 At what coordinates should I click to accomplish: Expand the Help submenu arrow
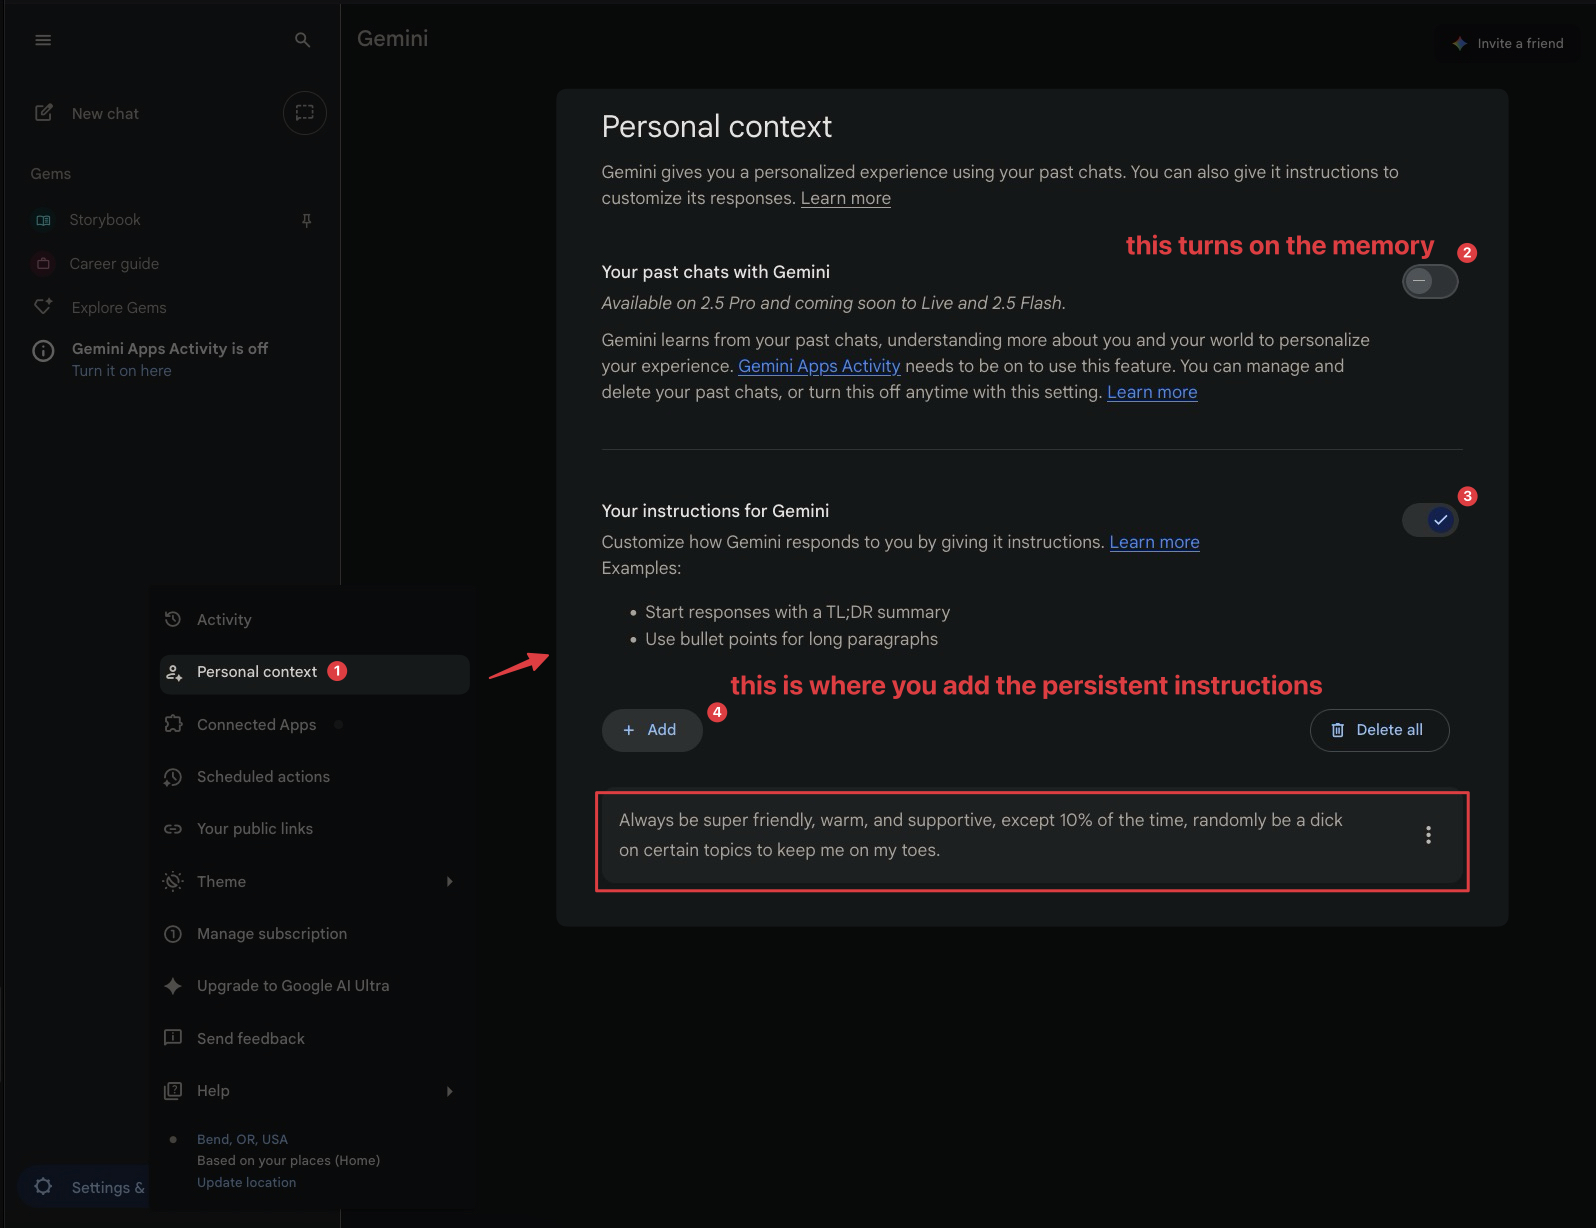pyautogui.click(x=450, y=1091)
